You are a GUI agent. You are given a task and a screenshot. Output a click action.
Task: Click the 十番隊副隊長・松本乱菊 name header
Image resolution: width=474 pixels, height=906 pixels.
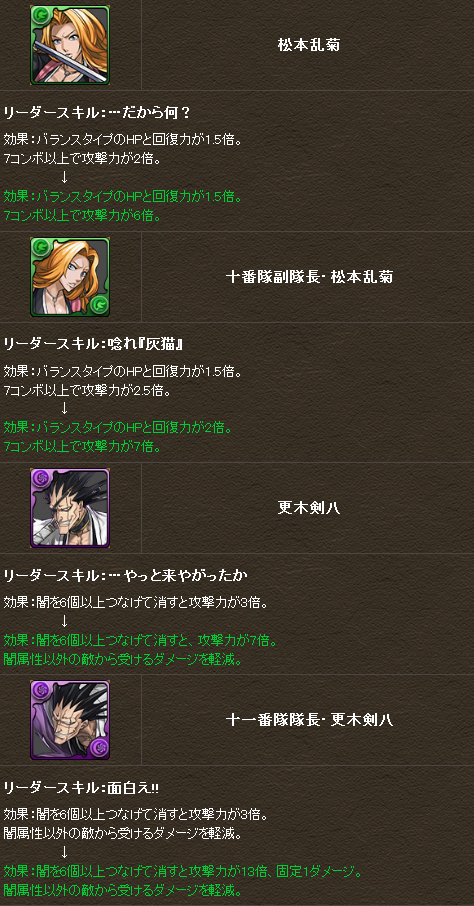pyautogui.click(x=309, y=277)
